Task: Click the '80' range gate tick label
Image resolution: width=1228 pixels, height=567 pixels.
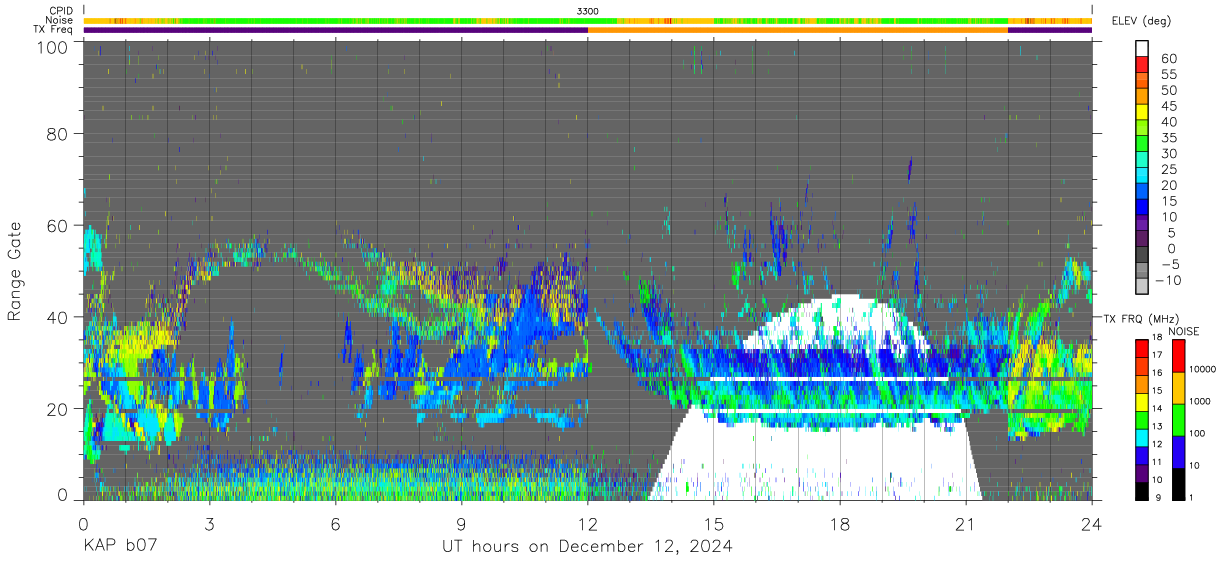Action: point(58,134)
